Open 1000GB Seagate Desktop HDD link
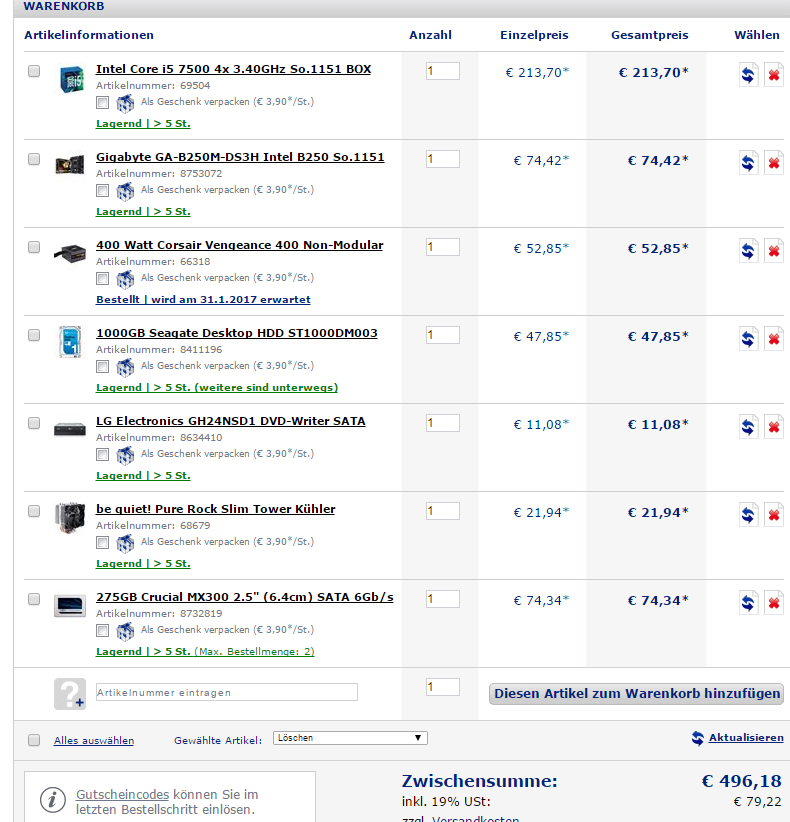 pos(236,333)
